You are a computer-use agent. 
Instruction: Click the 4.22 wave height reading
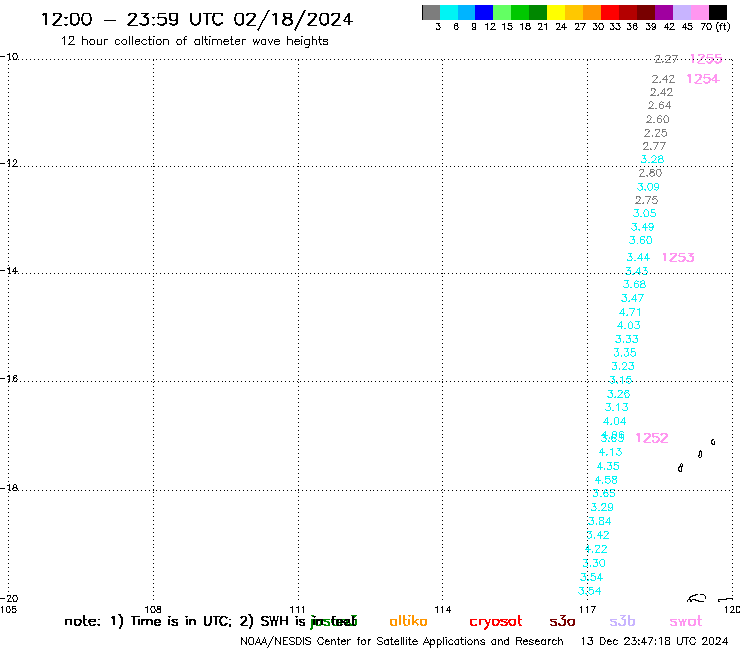point(596,549)
